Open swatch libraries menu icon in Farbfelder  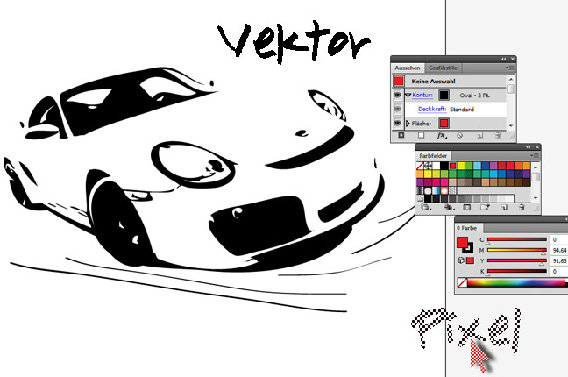click(426, 207)
